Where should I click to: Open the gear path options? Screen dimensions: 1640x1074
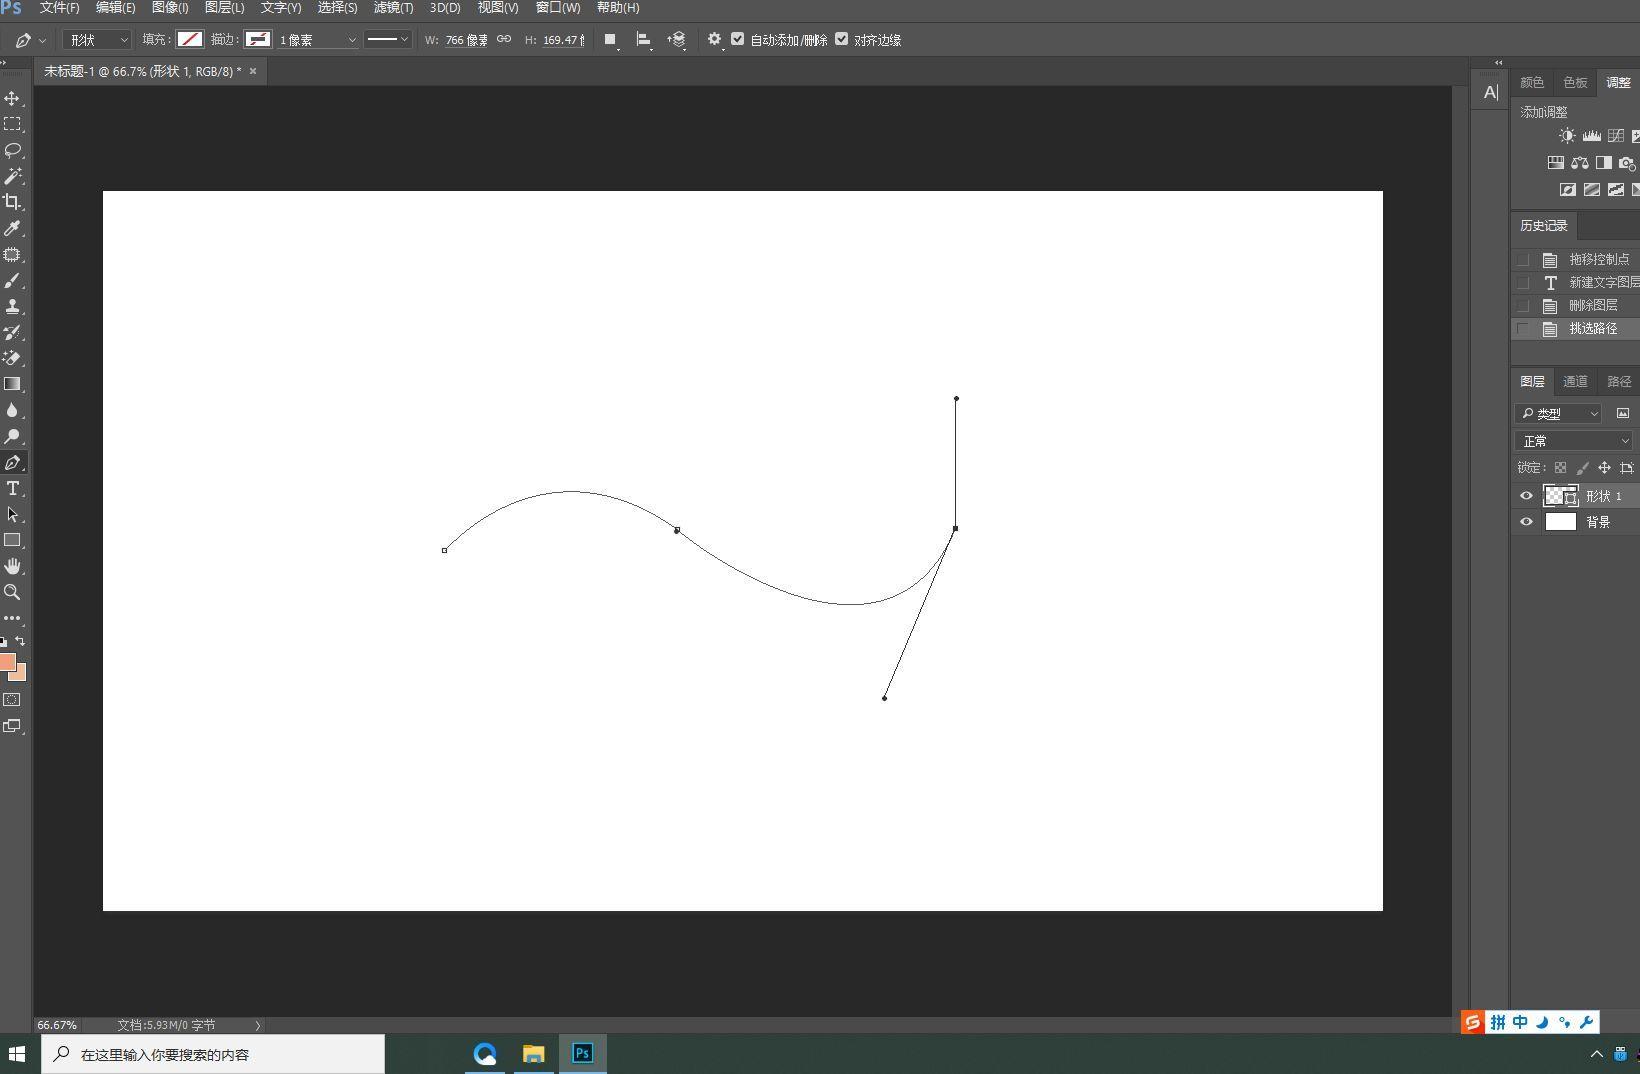click(x=714, y=39)
